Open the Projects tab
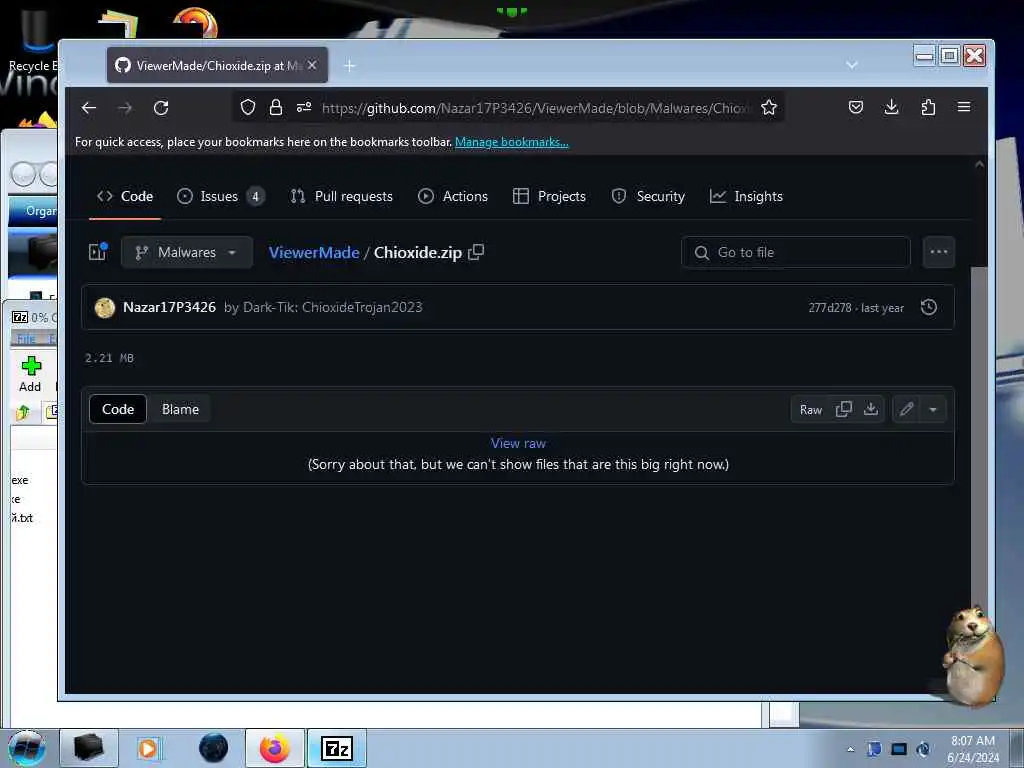 click(549, 197)
